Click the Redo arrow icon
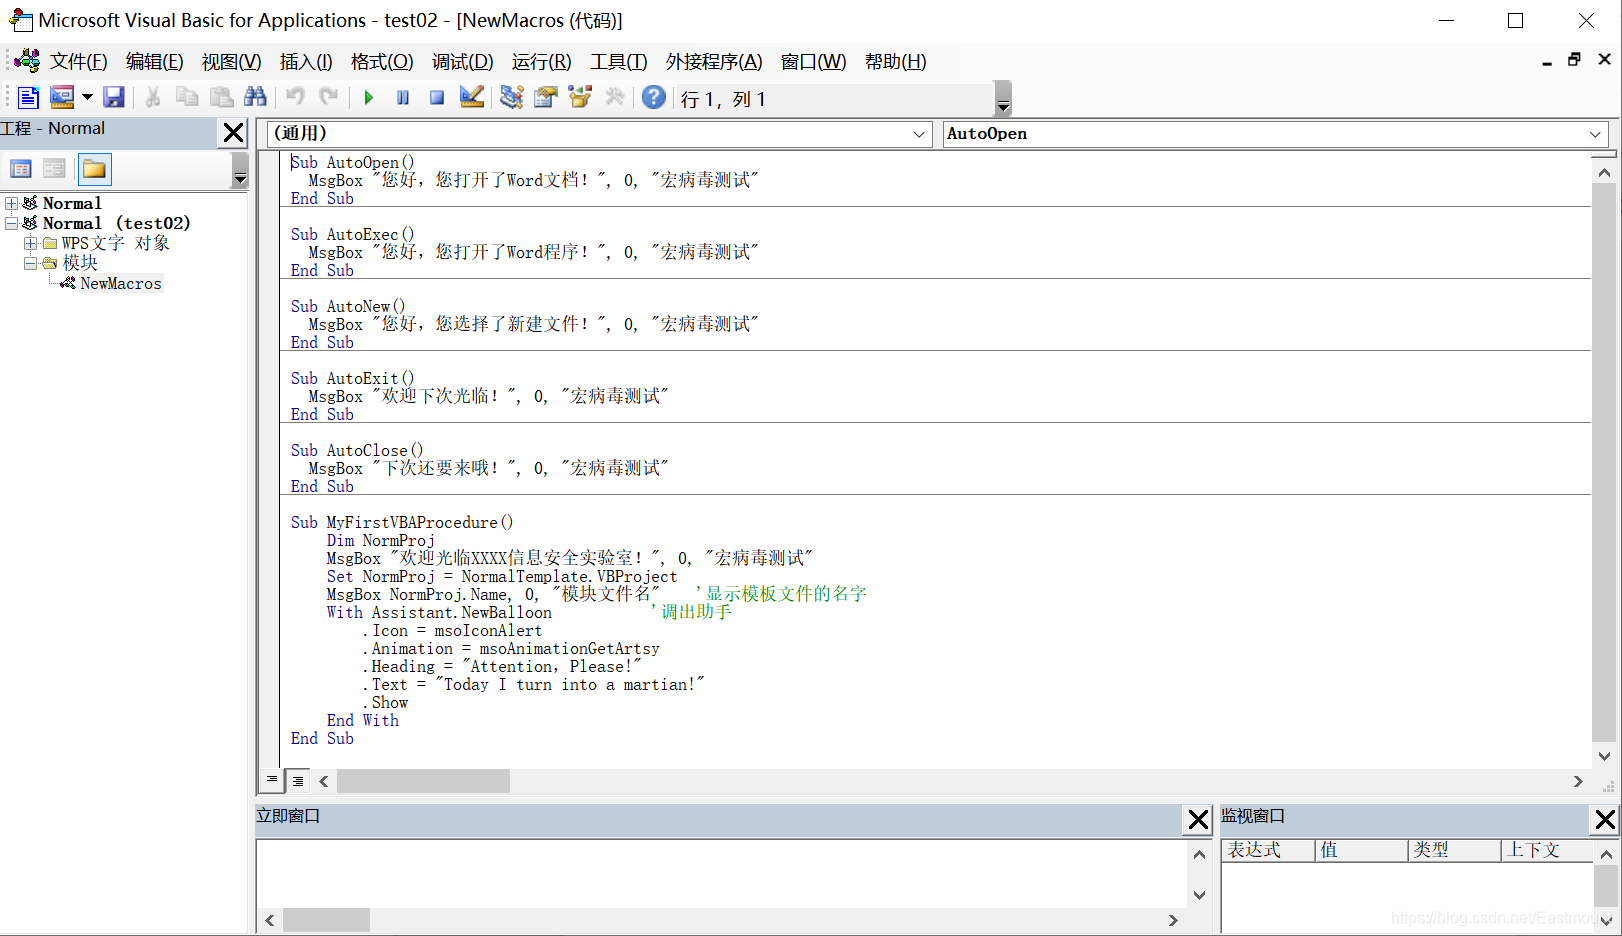This screenshot has width=1622, height=936. [329, 97]
